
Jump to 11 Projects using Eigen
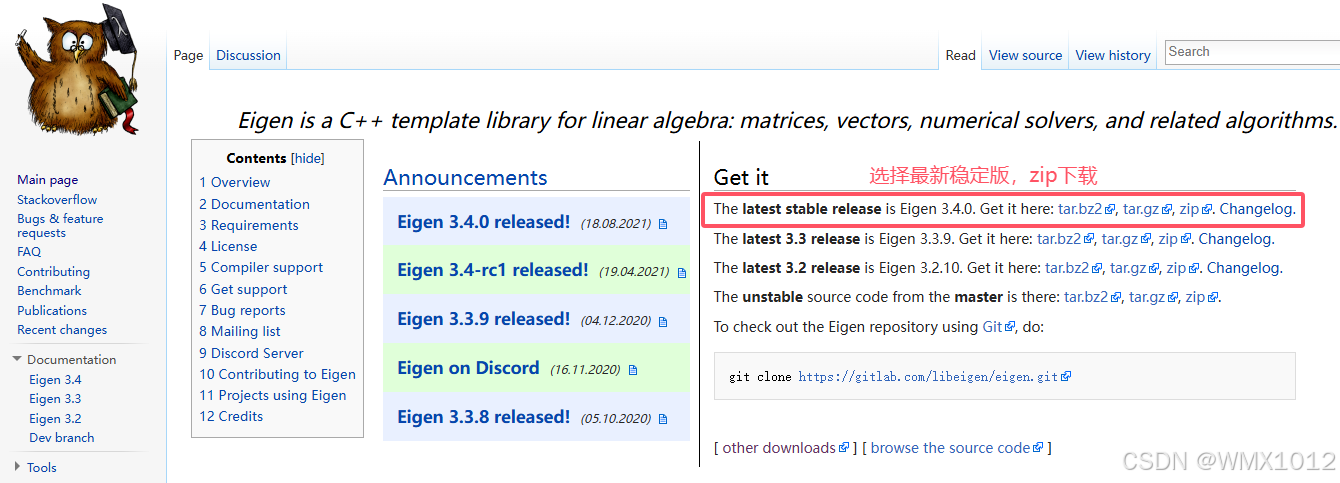tap(272, 395)
